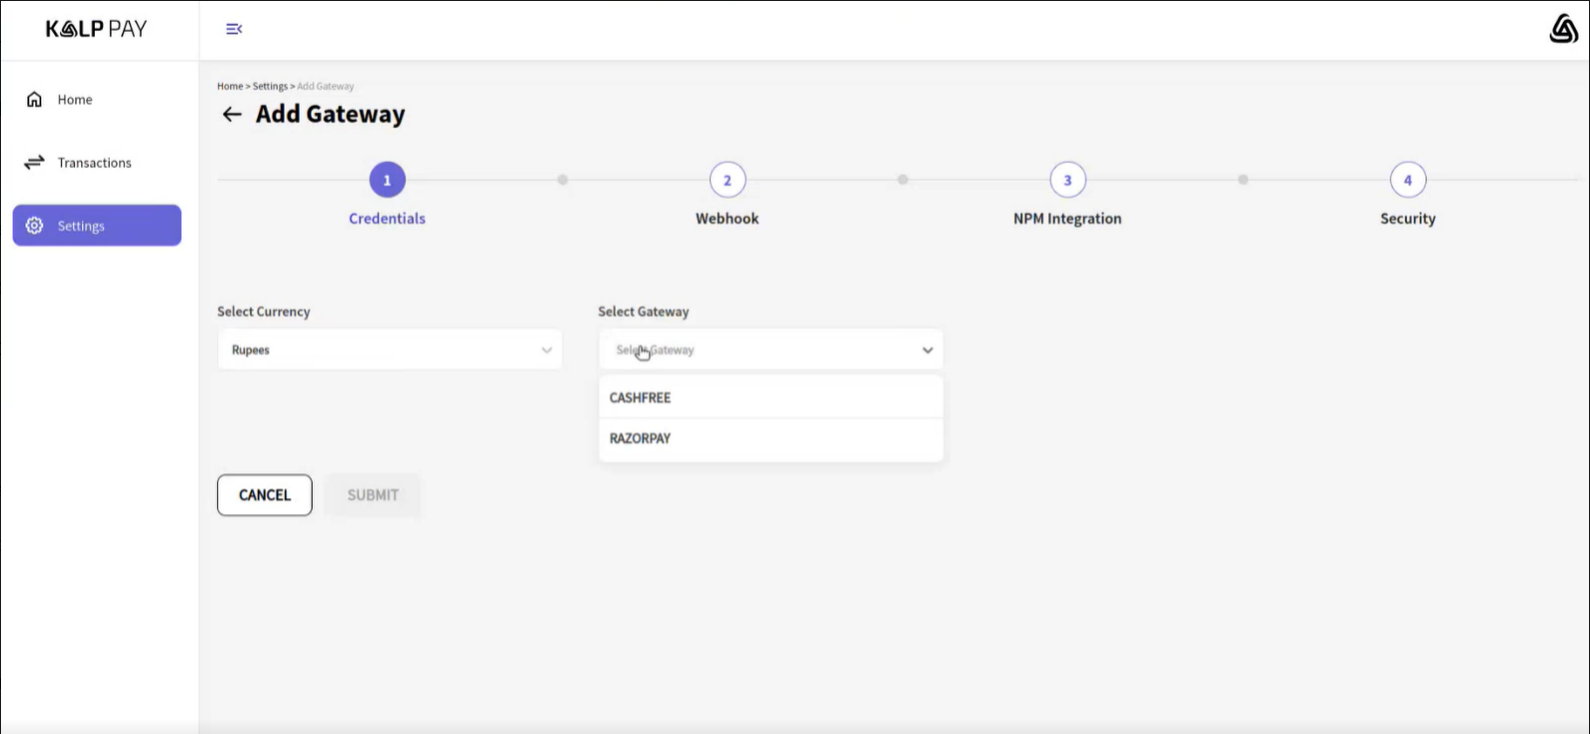Go to step 4 Security circle
The height and width of the screenshot is (734, 1590).
pos(1407,180)
